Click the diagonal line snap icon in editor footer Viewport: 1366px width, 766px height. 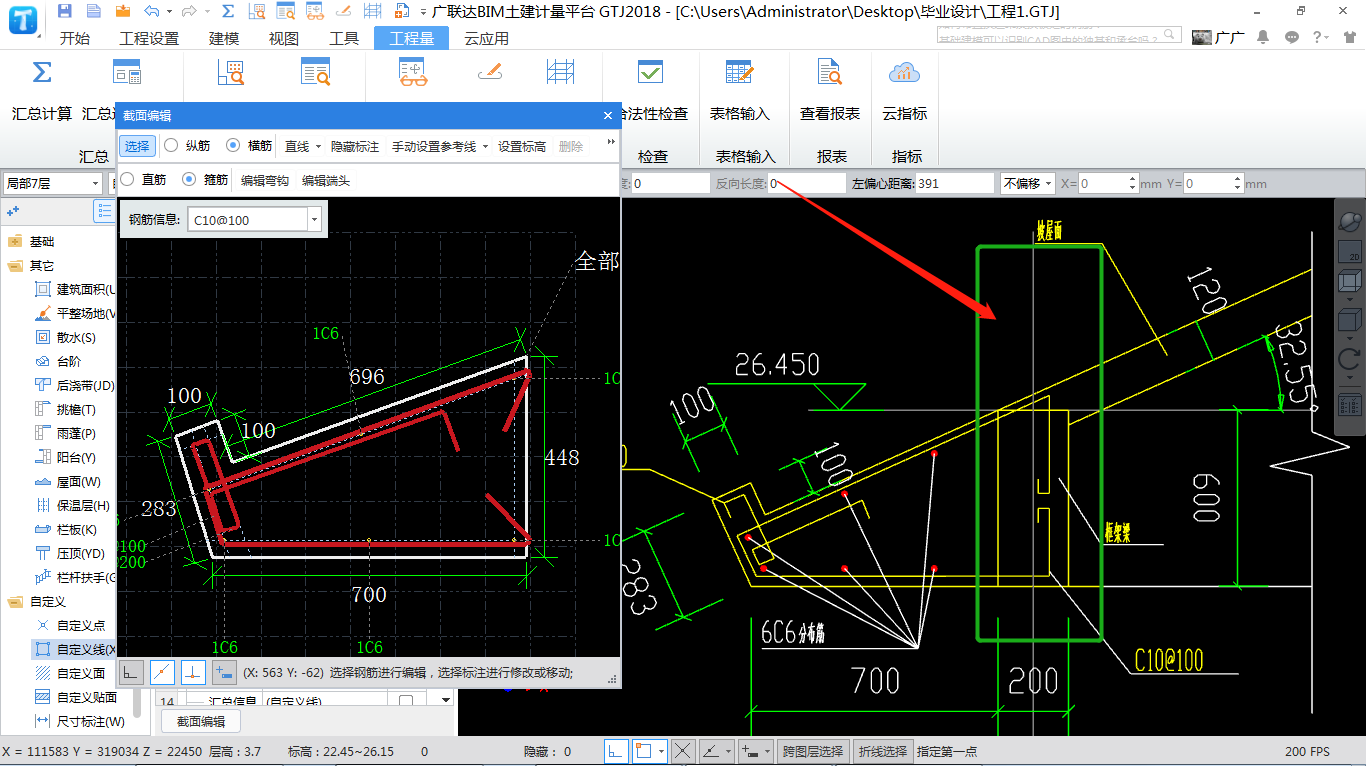coord(162,673)
